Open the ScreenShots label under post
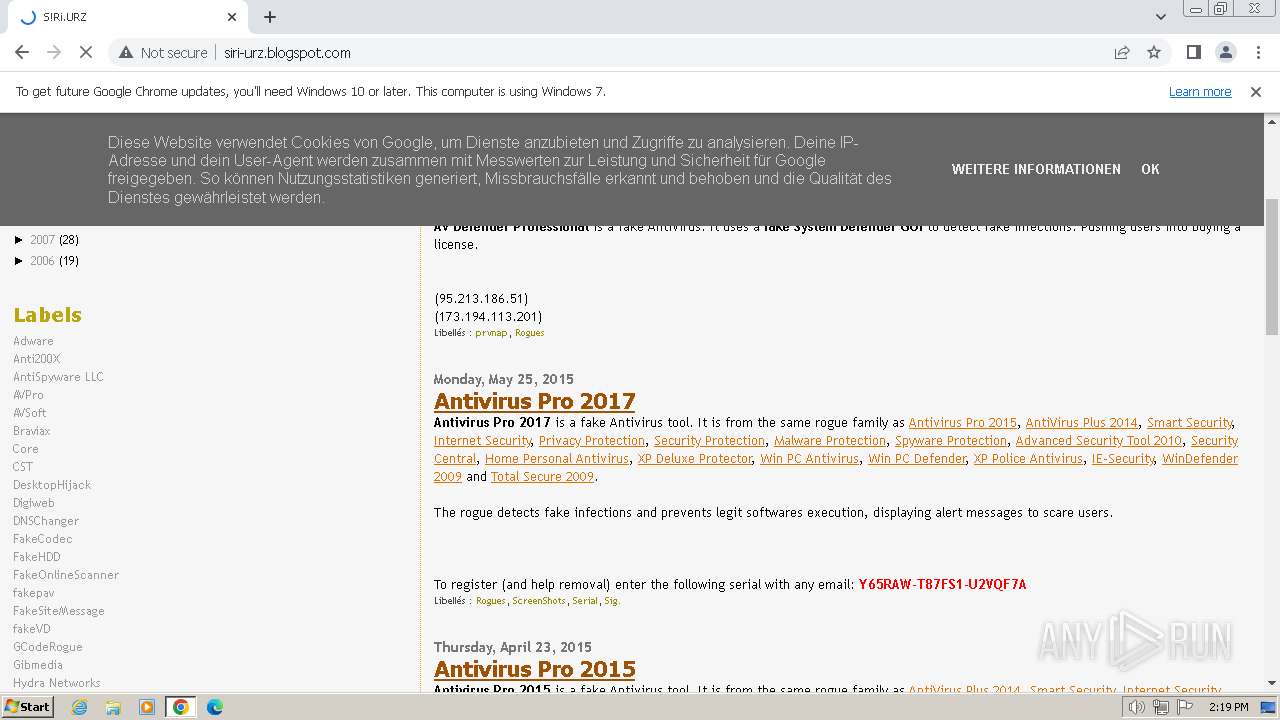 (539, 601)
